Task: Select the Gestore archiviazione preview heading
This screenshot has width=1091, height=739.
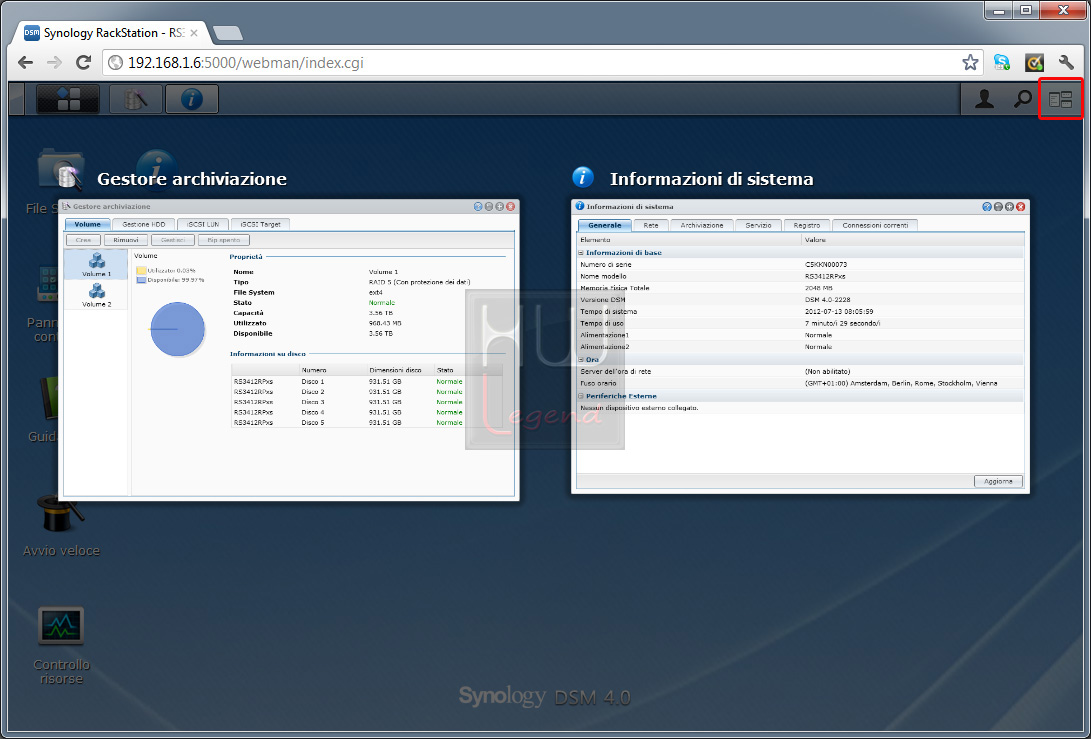Action: (x=192, y=179)
